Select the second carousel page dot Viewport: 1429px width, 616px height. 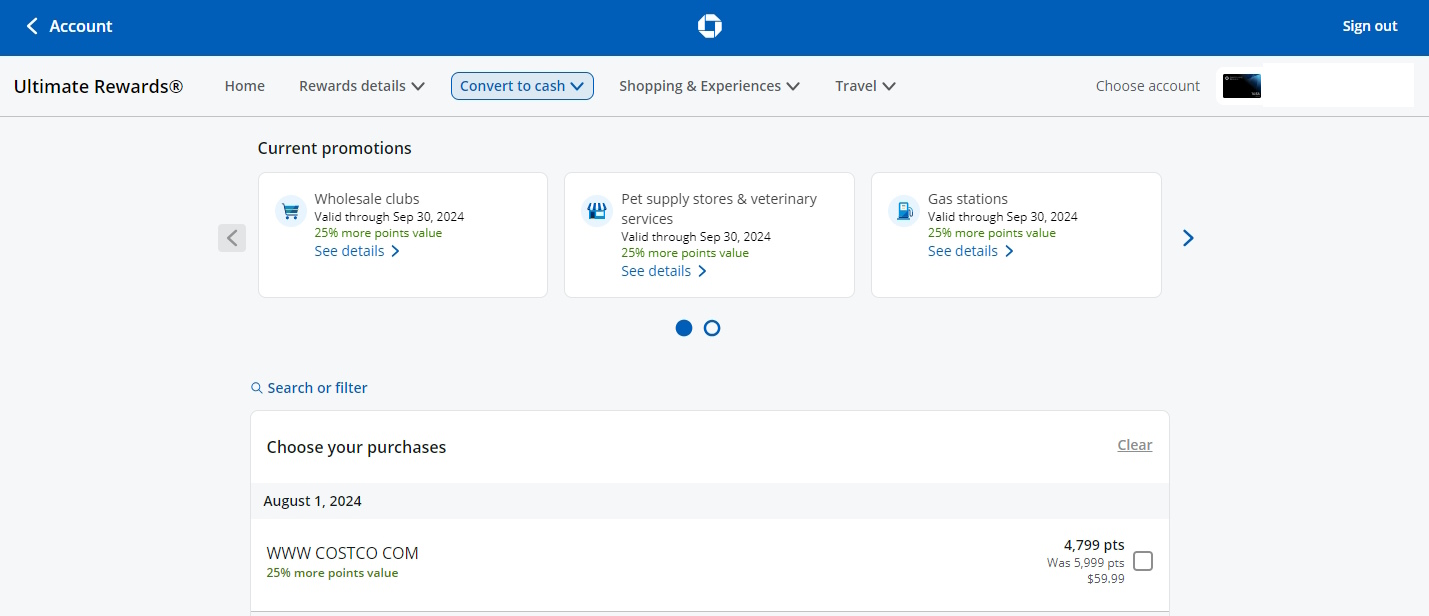tap(712, 328)
